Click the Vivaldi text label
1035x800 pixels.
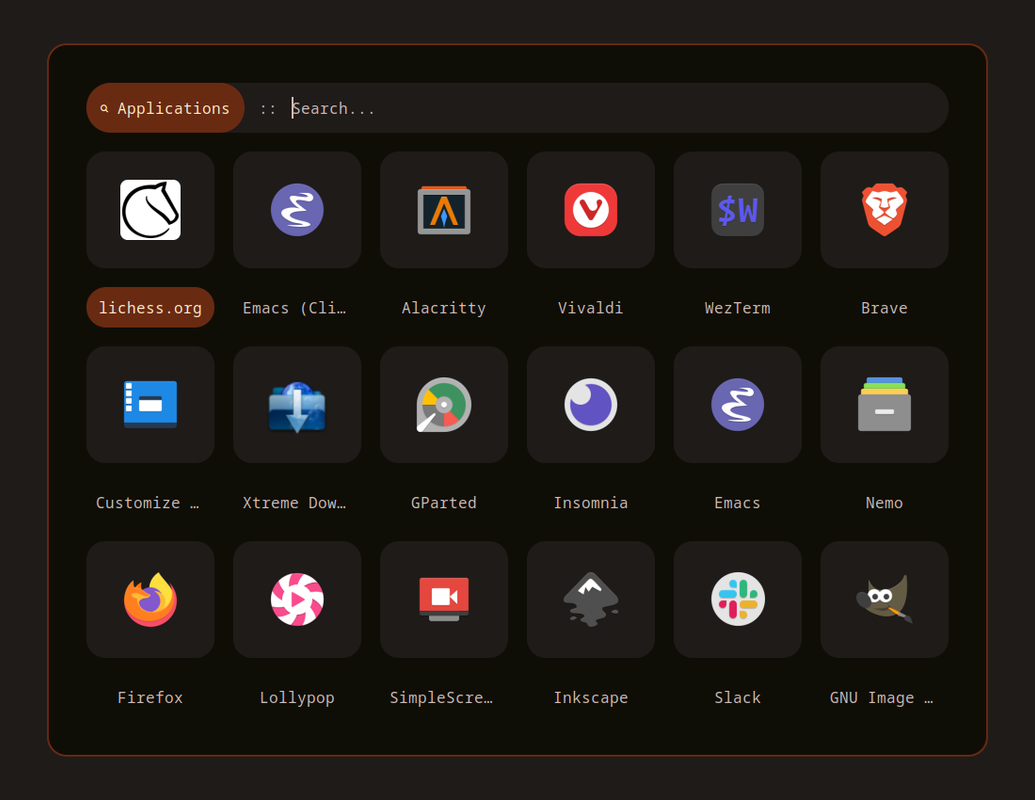(591, 308)
